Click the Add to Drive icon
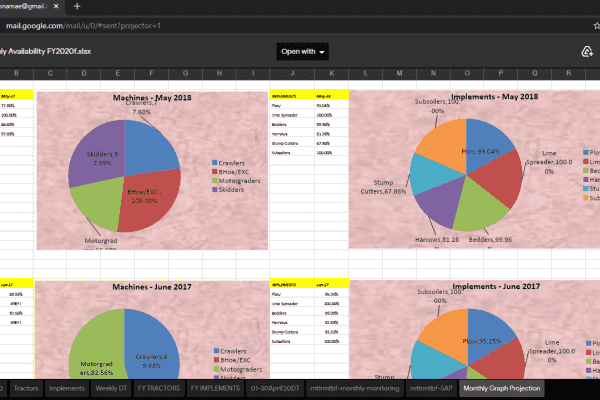This screenshot has height=400, width=600. tap(587, 51)
